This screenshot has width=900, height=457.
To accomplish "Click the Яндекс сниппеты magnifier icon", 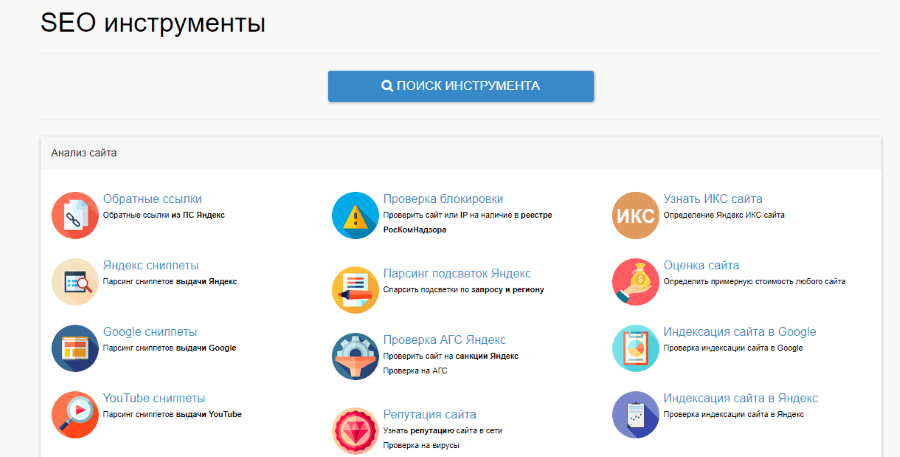I will pyautogui.click(x=75, y=282).
